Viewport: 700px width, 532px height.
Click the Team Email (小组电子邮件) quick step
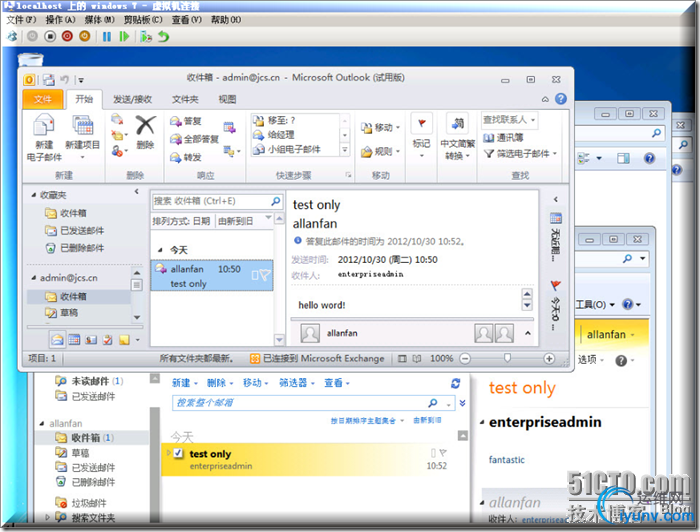(x=287, y=150)
